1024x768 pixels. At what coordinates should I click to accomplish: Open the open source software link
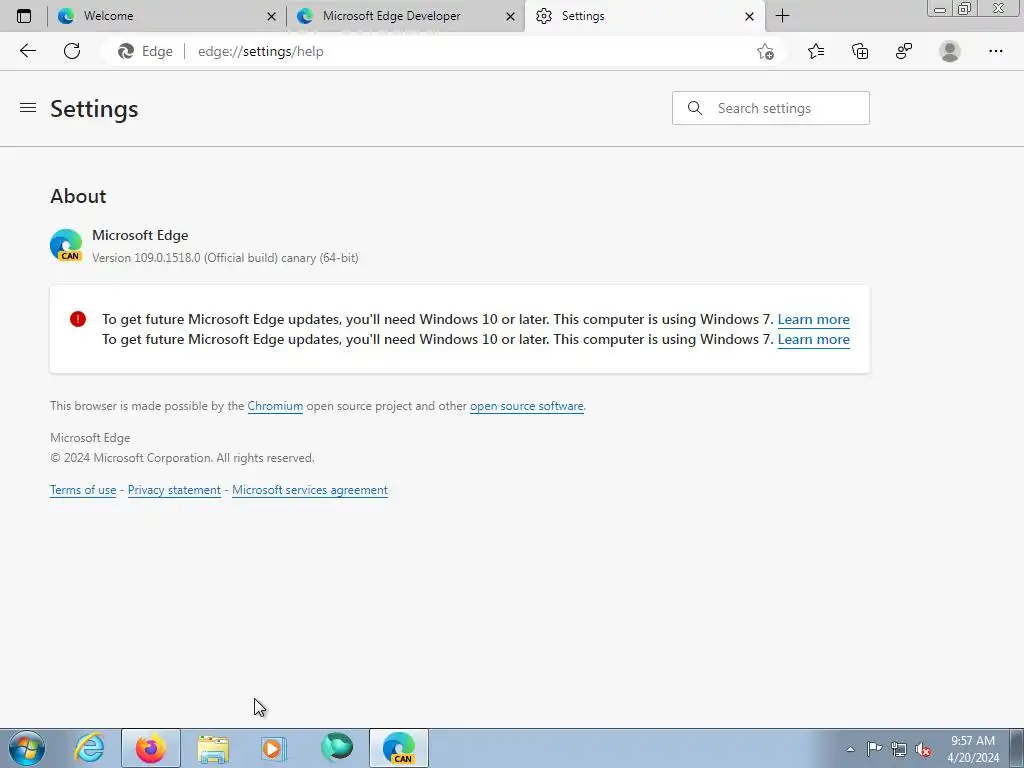point(526,406)
